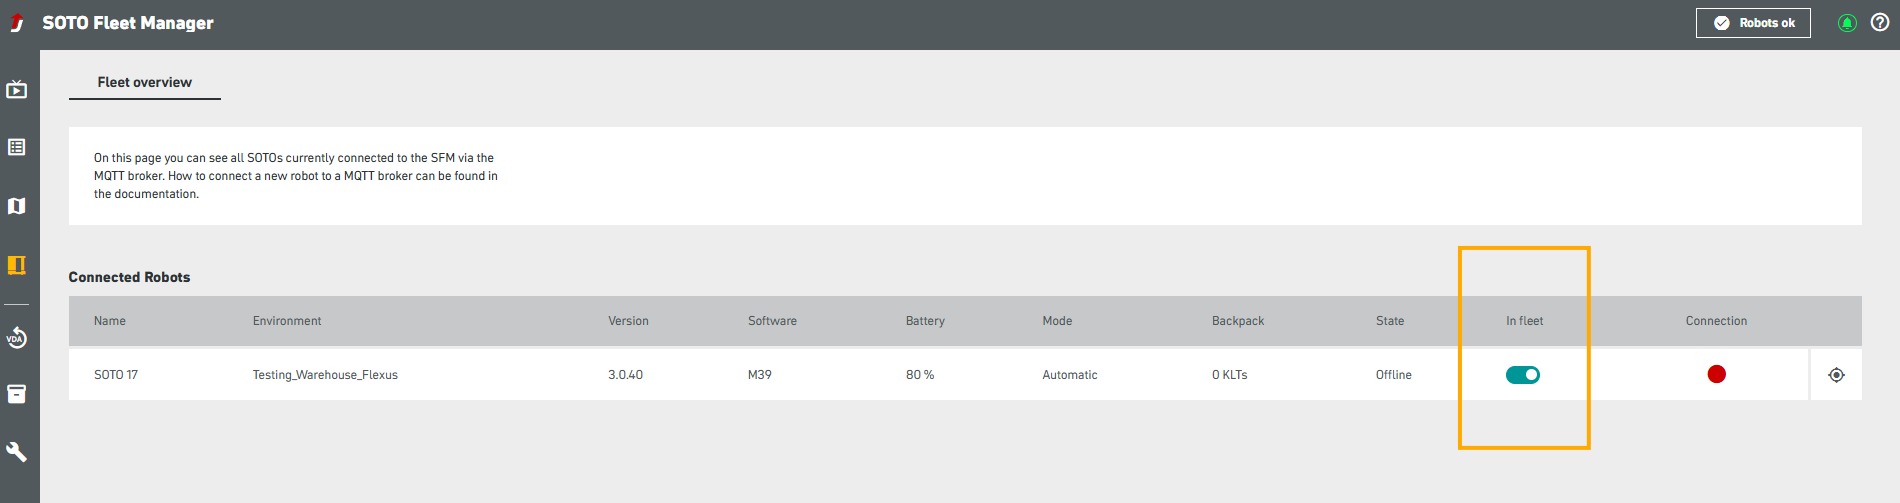The width and height of the screenshot is (1900, 503).
Task: Toggle SOTO 17 In fleet switch
Action: tap(1523, 375)
